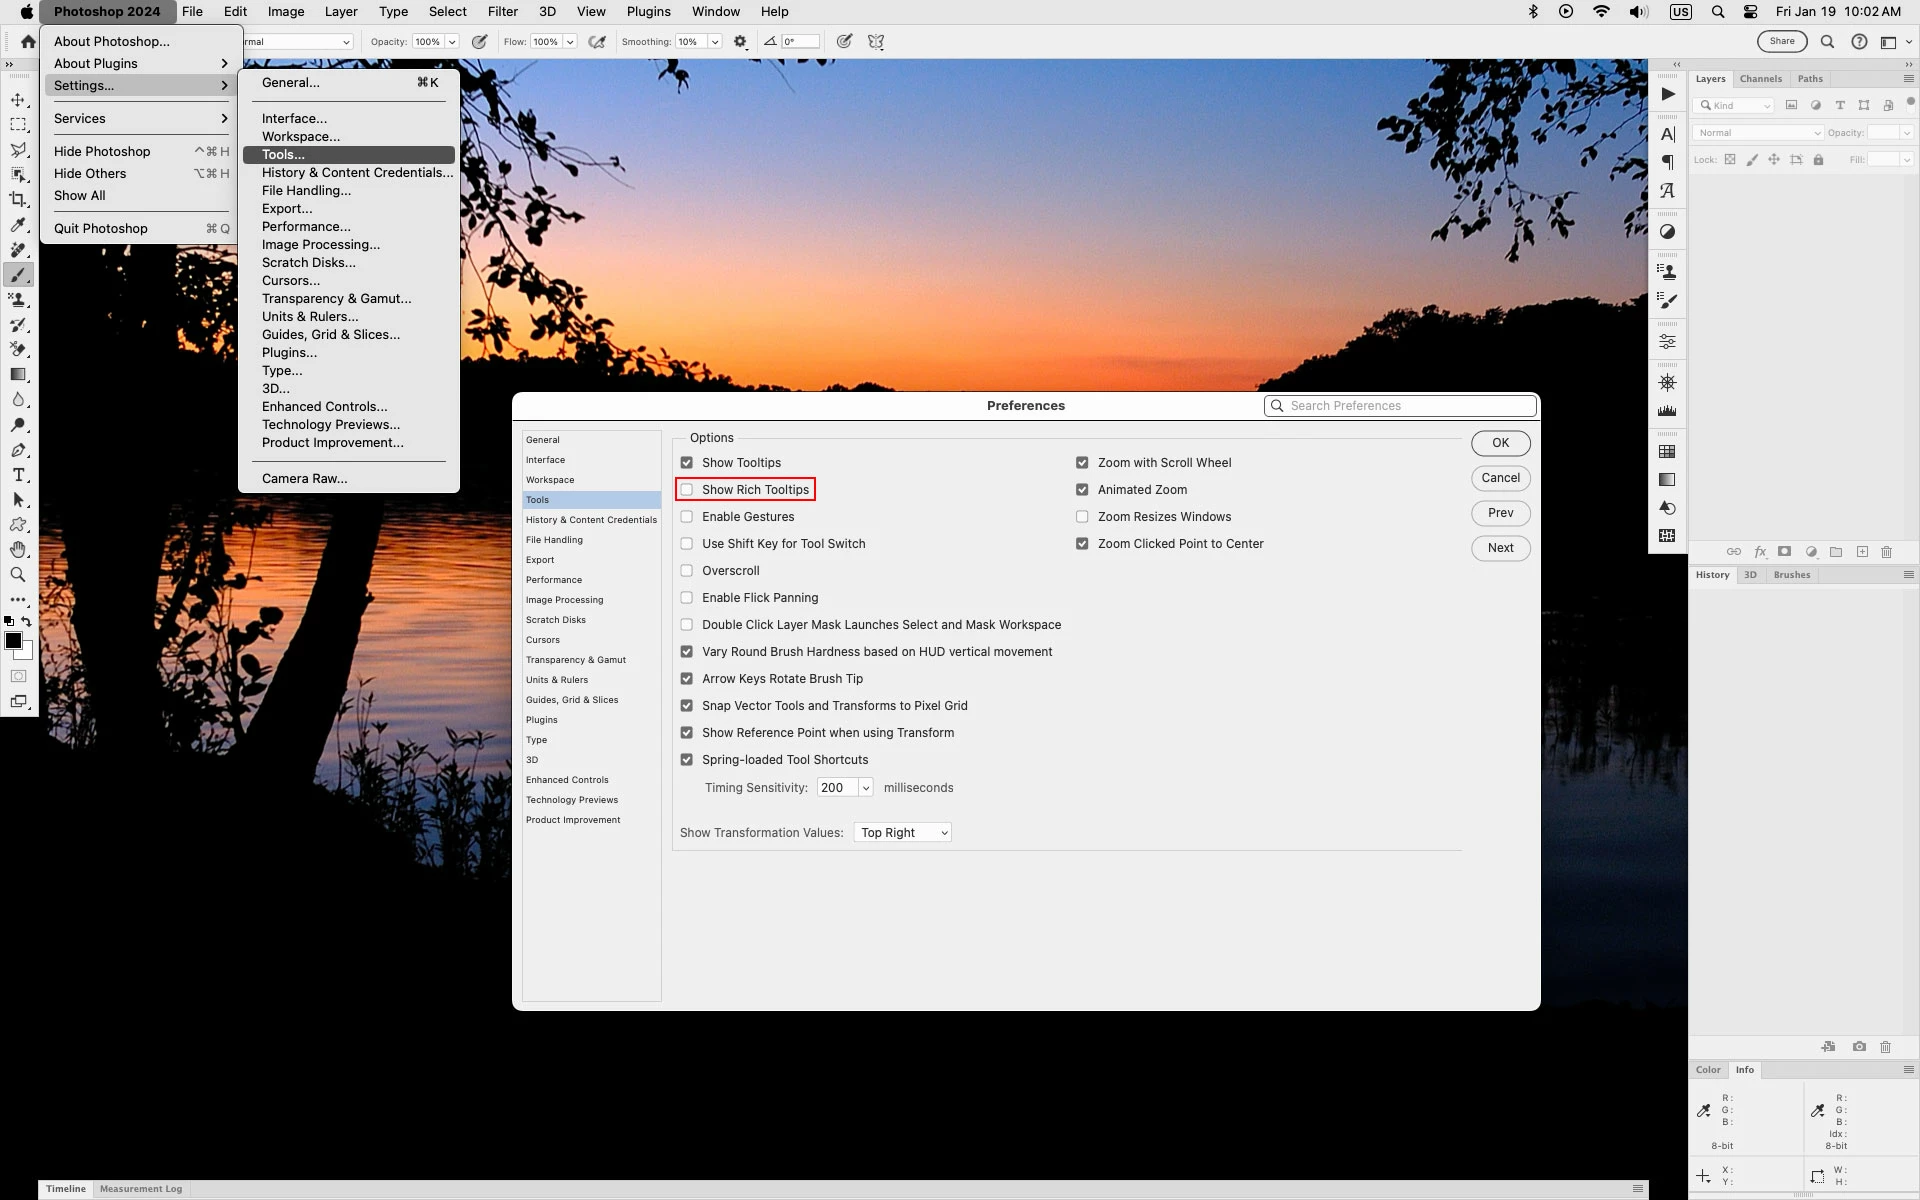This screenshot has height=1200, width=1920.
Task: Open Timing Sensitivity value dropdown
Action: [865, 788]
